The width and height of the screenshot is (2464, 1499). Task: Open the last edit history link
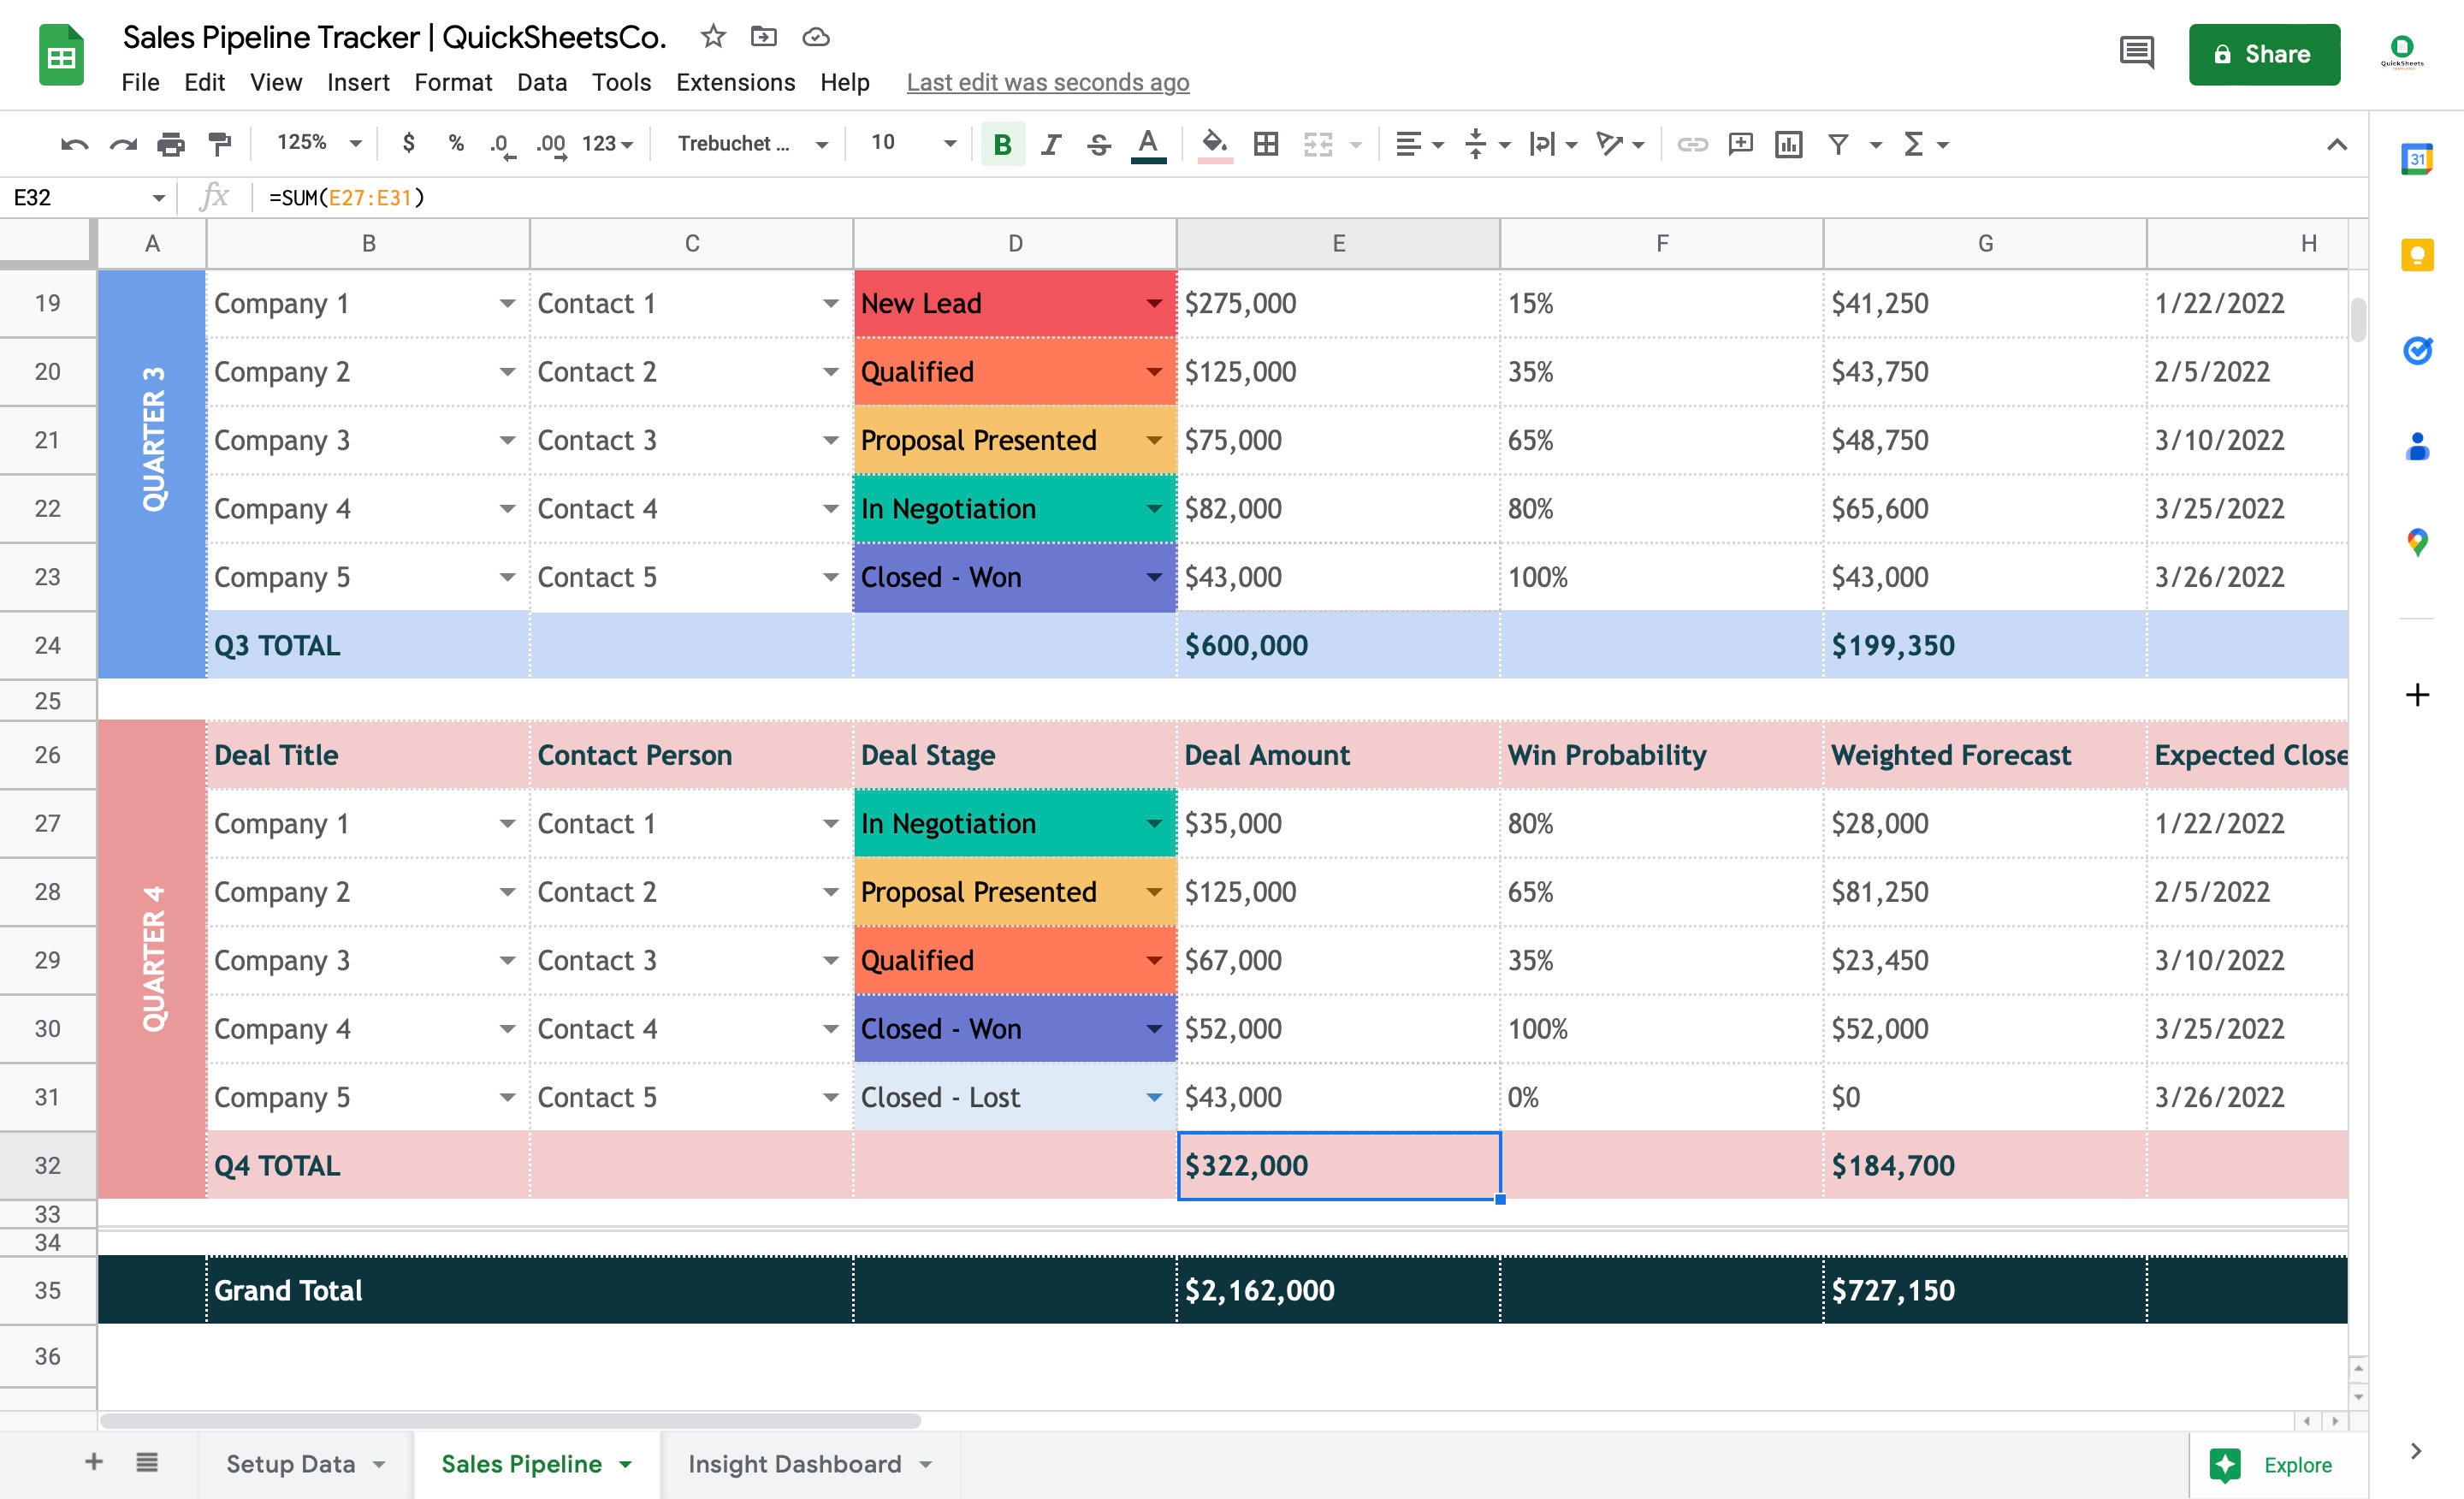[x=1047, y=82]
